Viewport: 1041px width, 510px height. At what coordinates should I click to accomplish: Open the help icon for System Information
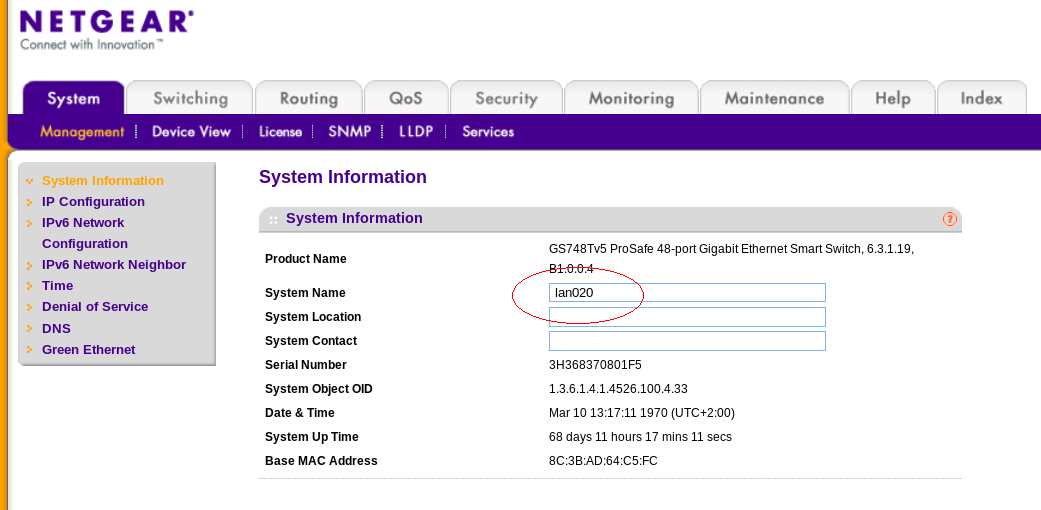pos(949,218)
